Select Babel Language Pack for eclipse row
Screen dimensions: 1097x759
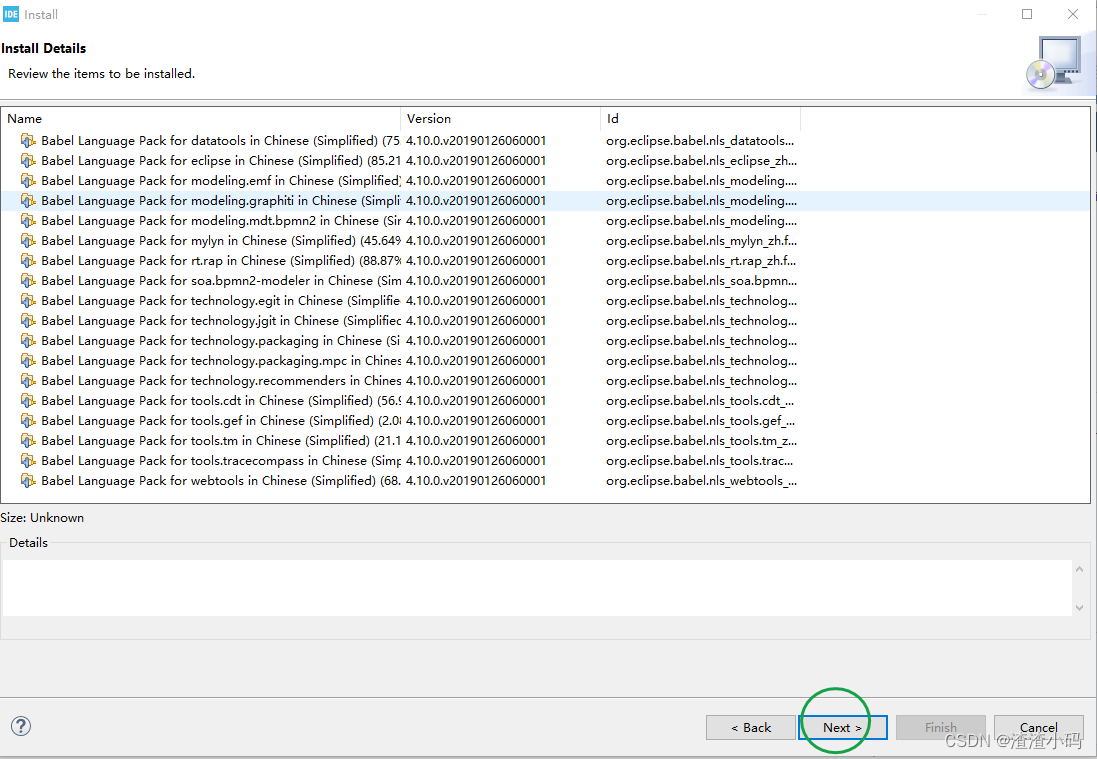pyautogui.click(x=546, y=160)
